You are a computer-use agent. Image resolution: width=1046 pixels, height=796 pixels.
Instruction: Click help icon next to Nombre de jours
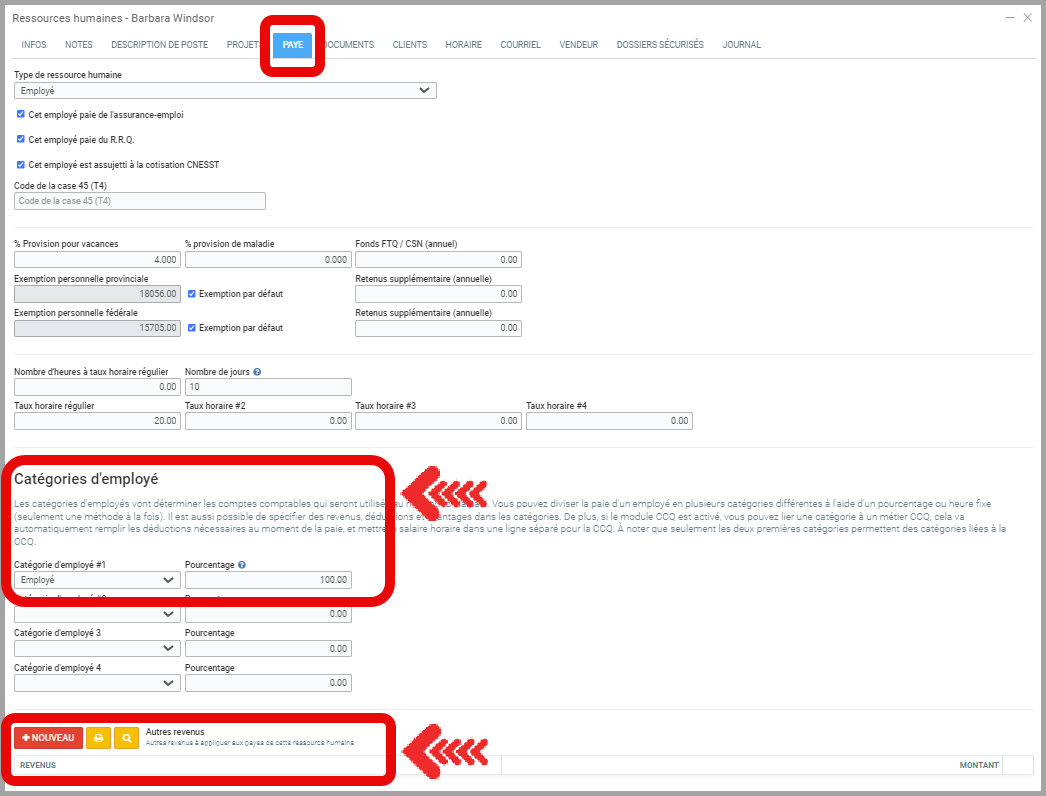pyautogui.click(x=258, y=372)
